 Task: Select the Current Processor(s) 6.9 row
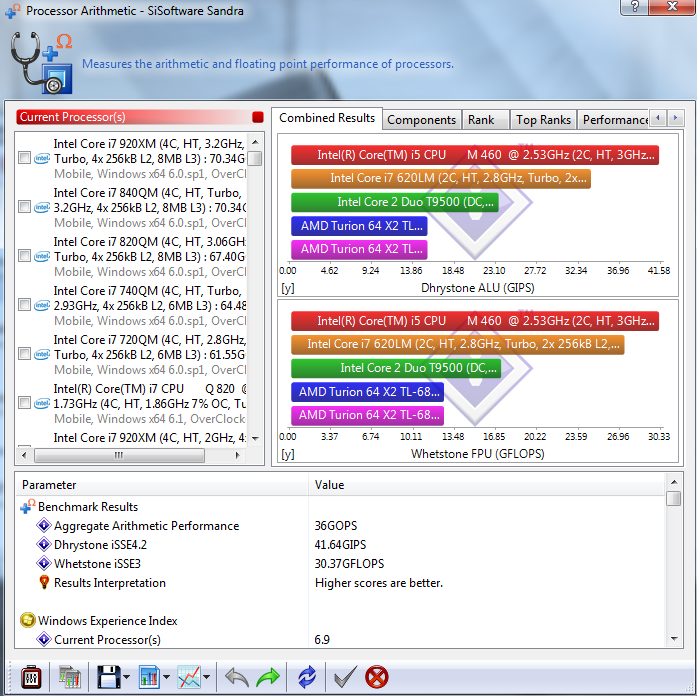(340, 640)
